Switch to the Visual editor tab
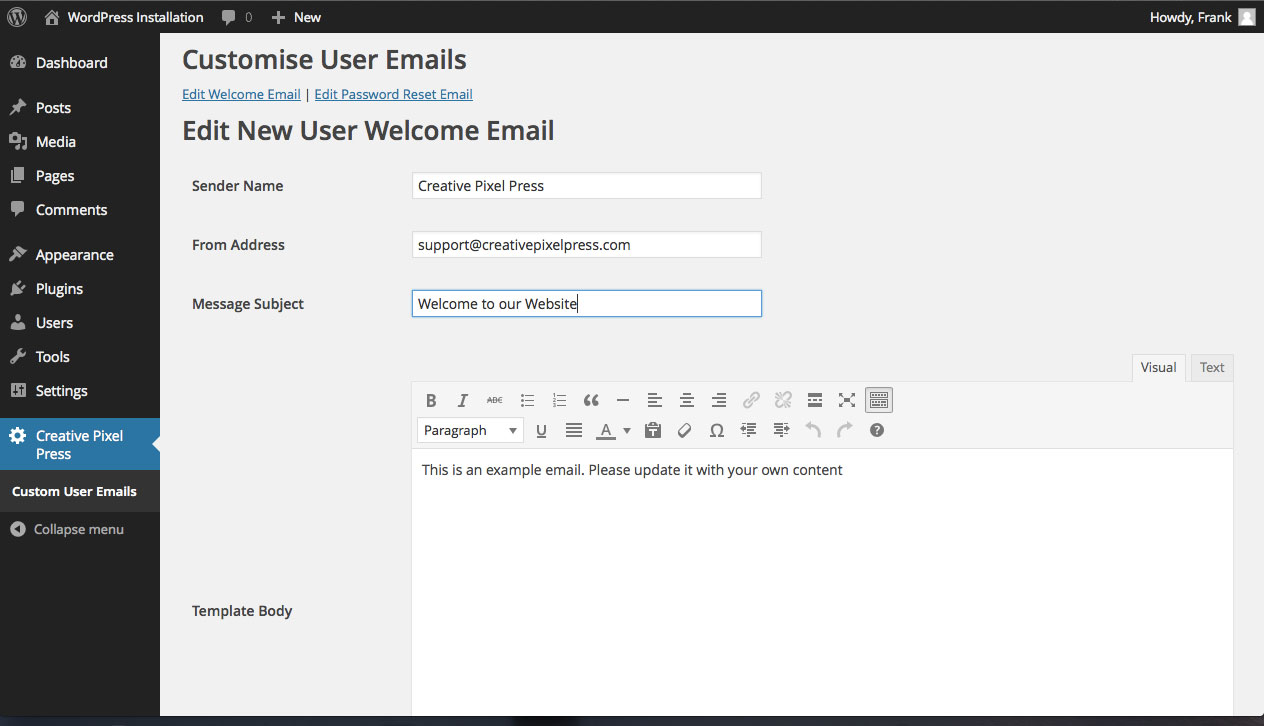 (1158, 368)
